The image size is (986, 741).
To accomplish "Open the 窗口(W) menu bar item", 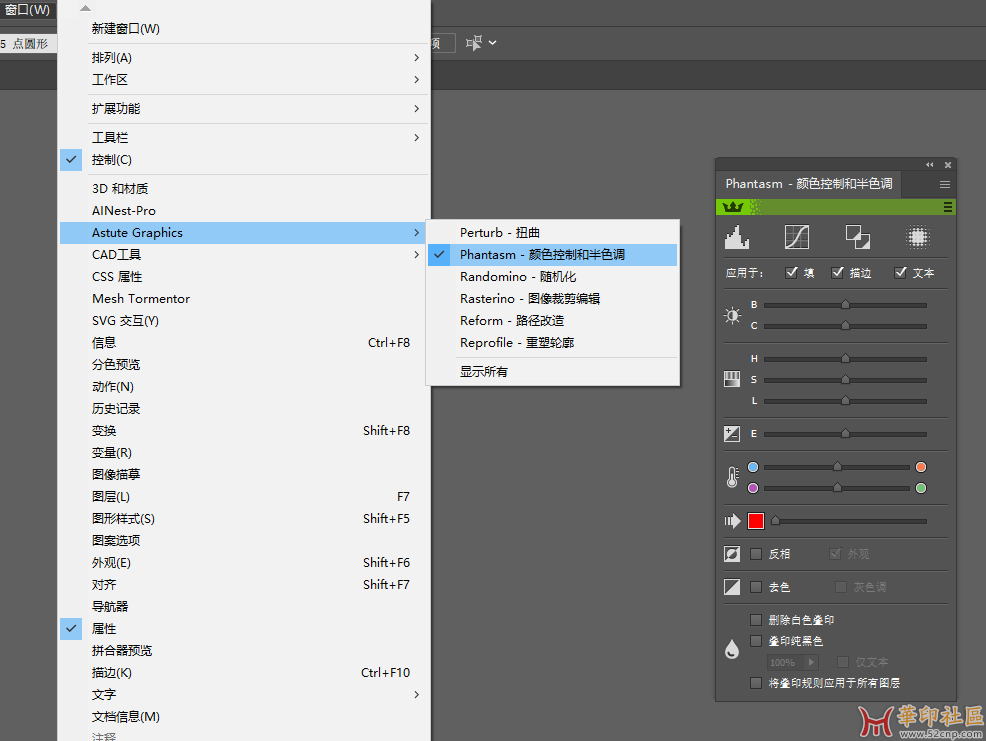I will click(28, 9).
